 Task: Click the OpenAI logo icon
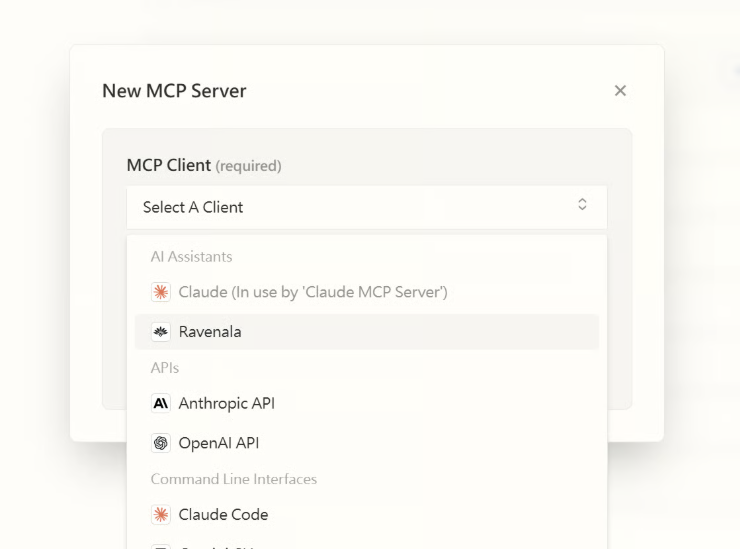[160, 442]
